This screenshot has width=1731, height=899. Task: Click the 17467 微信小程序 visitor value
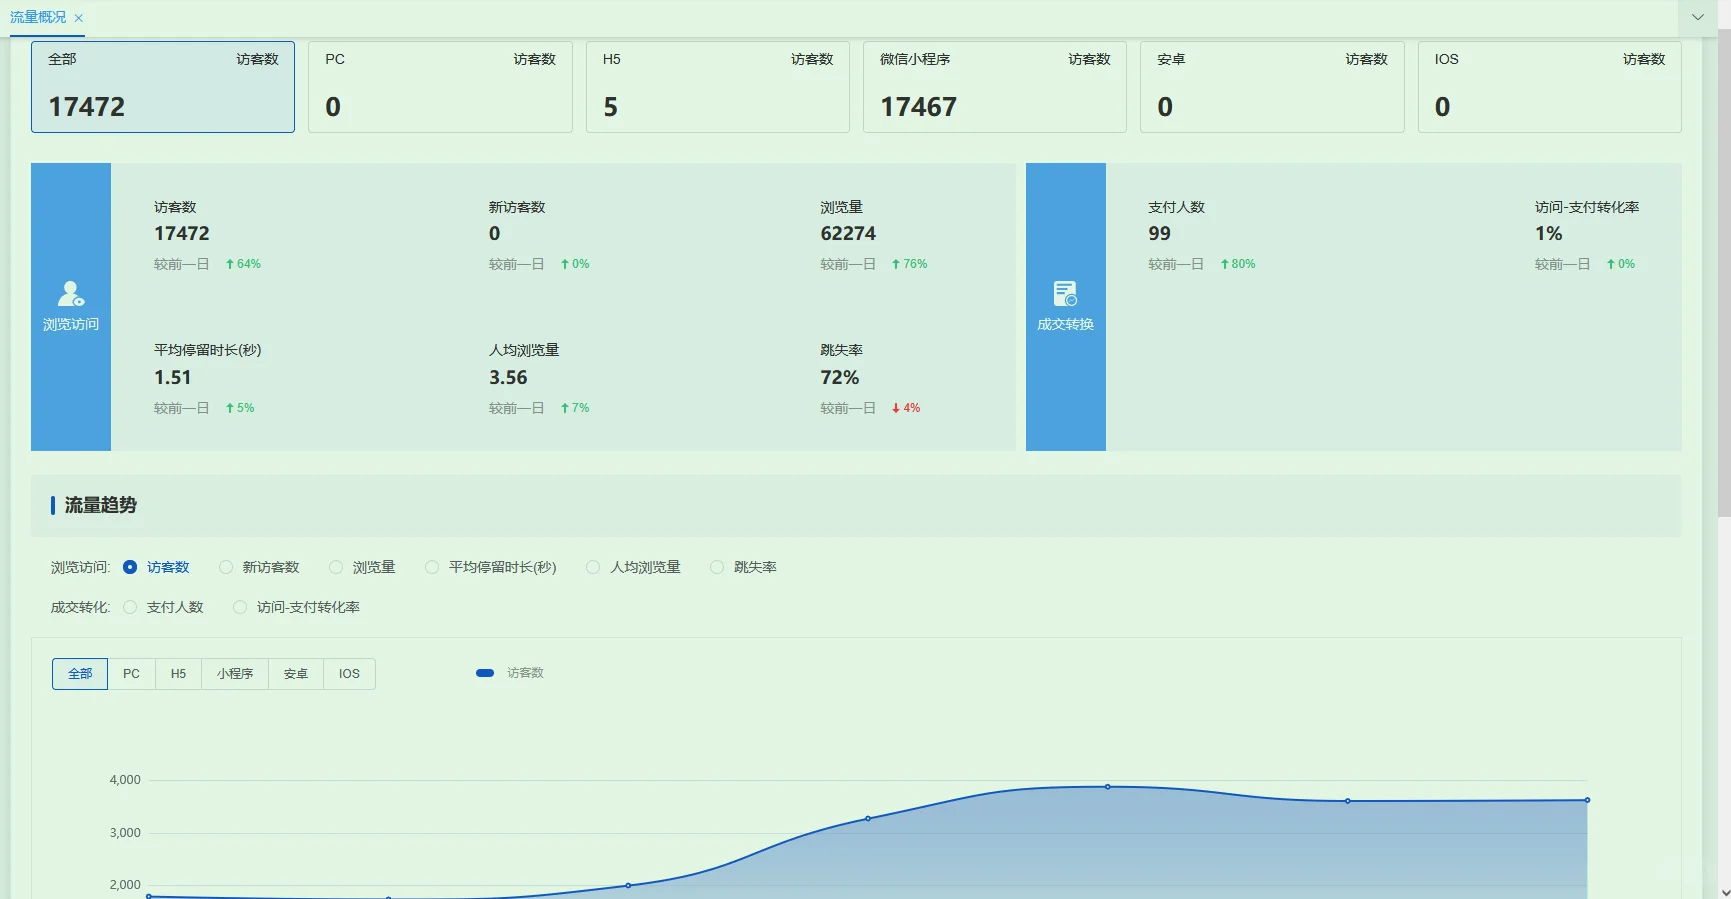pyautogui.click(x=918, y=107)
